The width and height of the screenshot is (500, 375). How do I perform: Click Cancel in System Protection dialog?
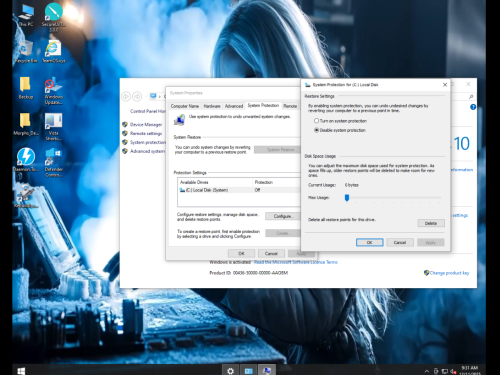(x=400, y=242)
